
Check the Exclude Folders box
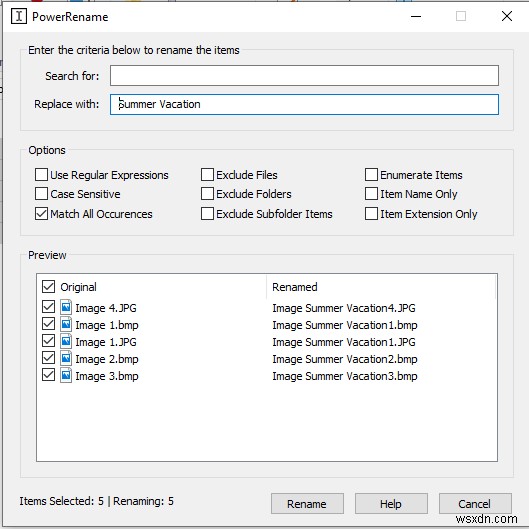pos(207,194)
